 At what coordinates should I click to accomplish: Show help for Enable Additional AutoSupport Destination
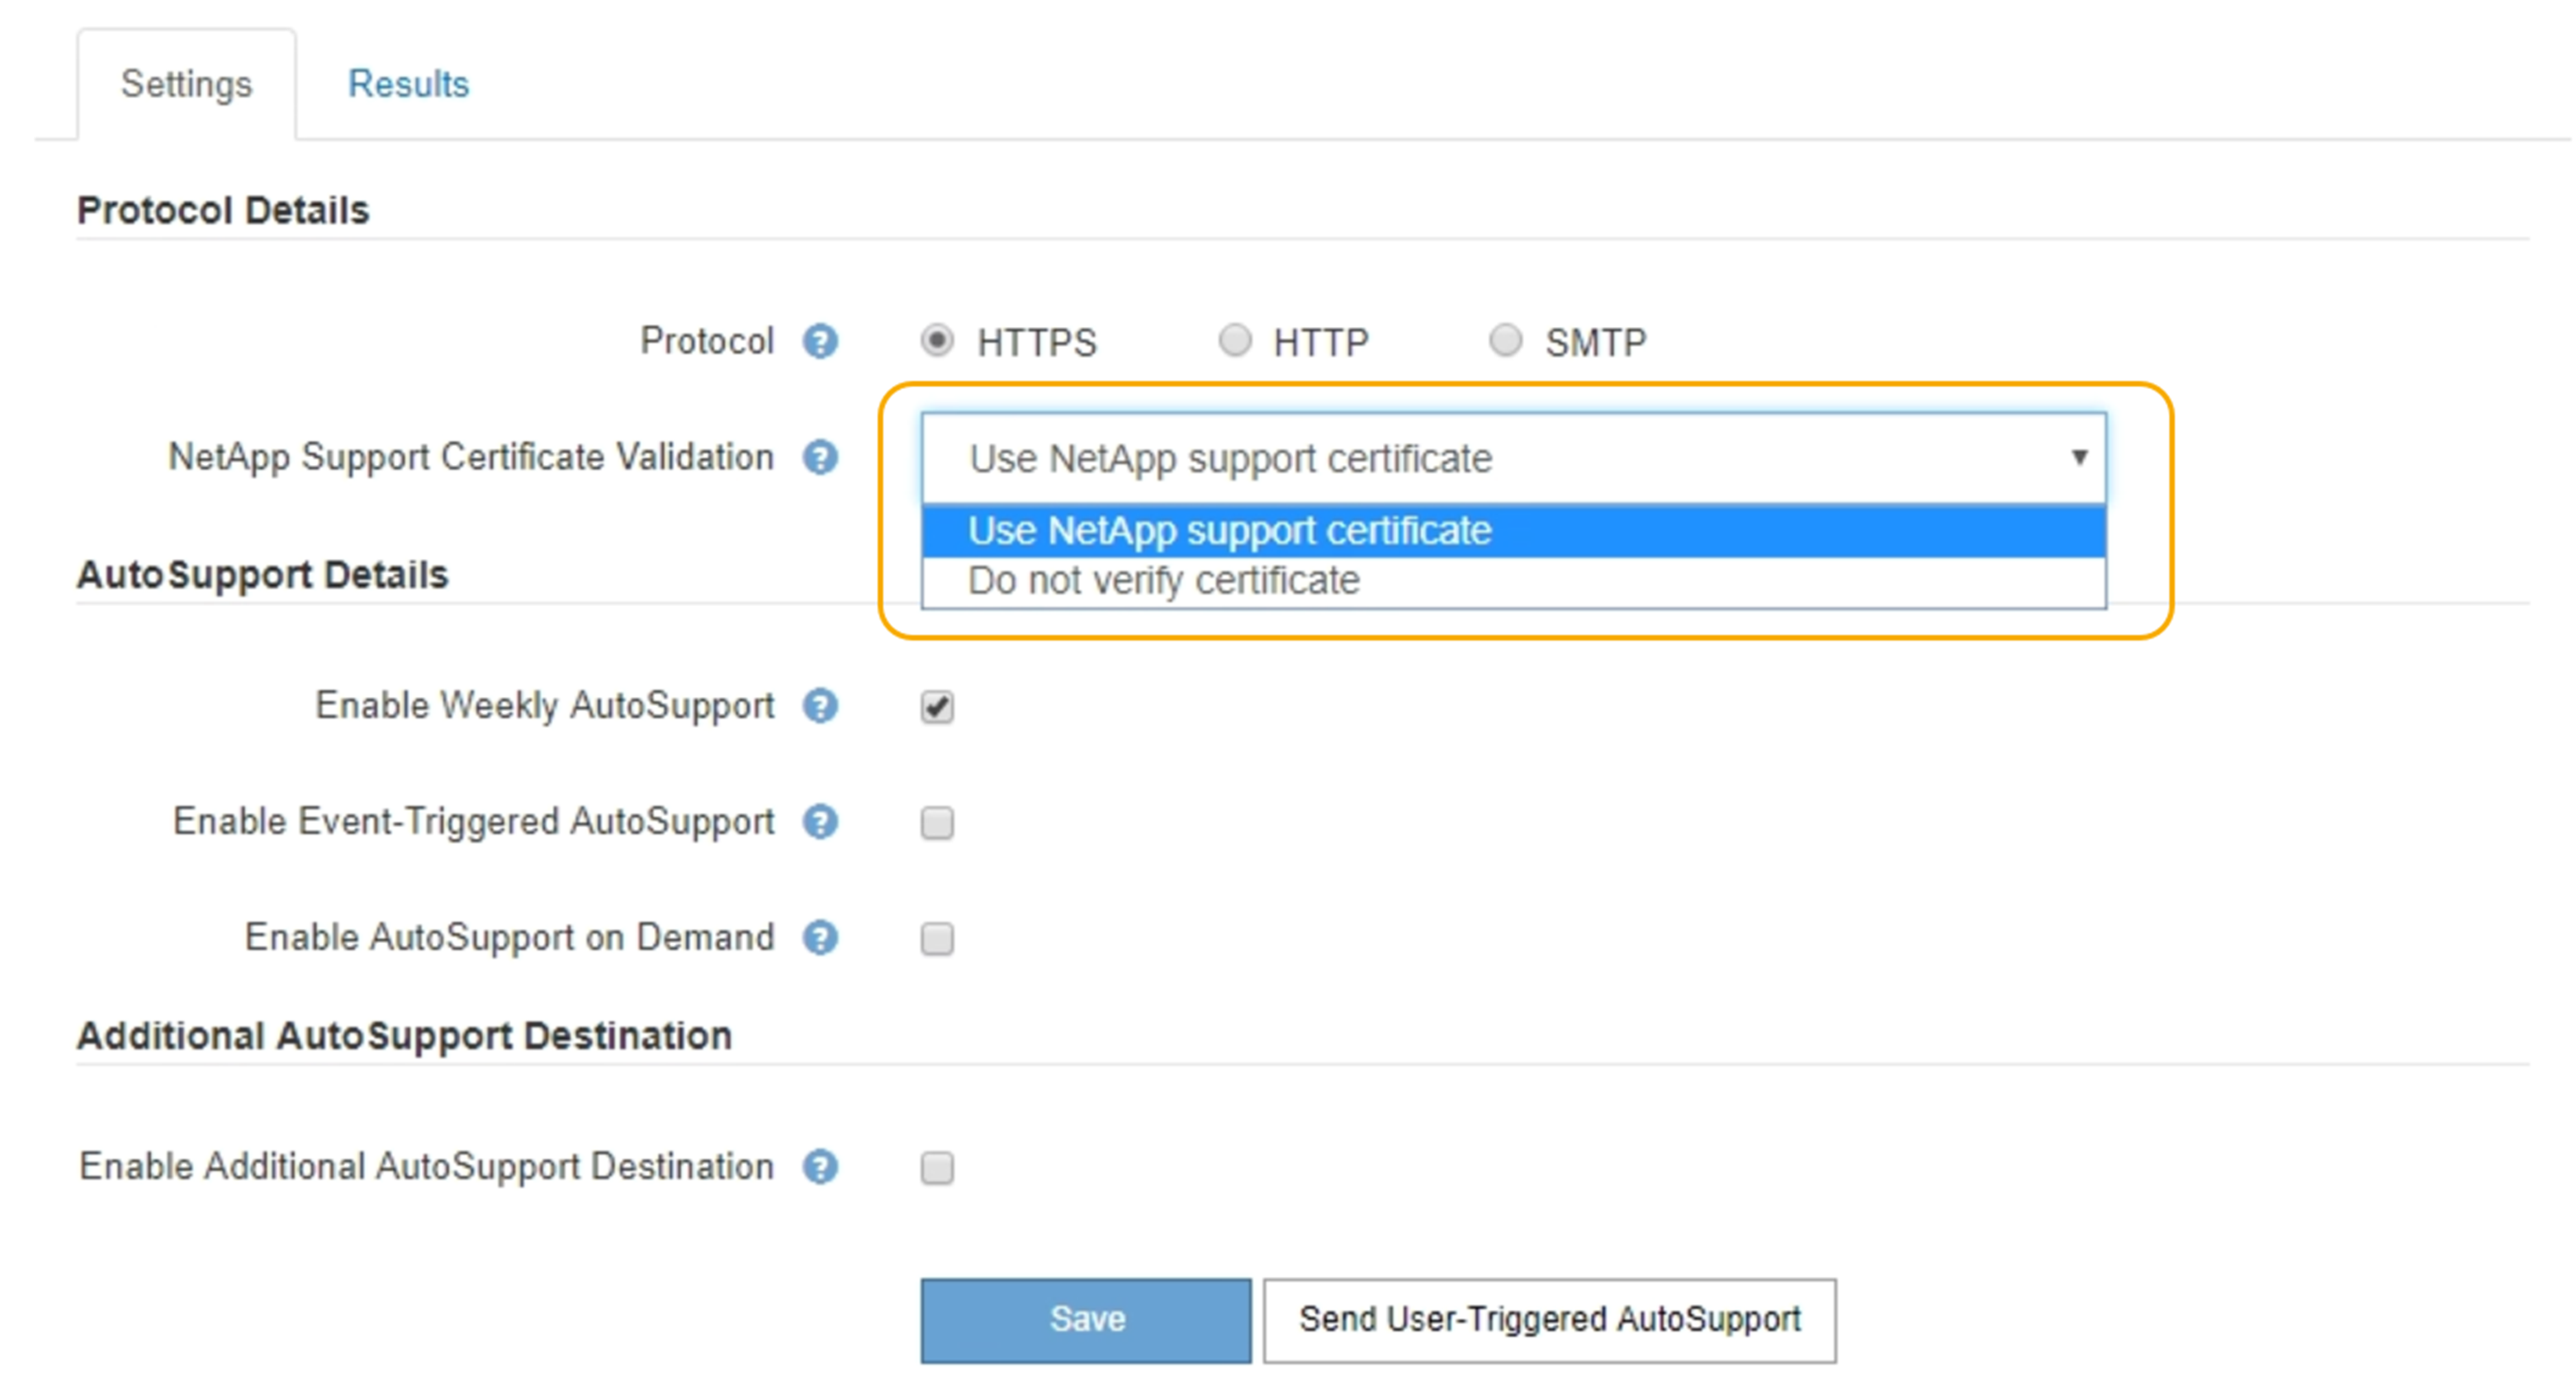pyautogui.click(x=820, y=1167)
